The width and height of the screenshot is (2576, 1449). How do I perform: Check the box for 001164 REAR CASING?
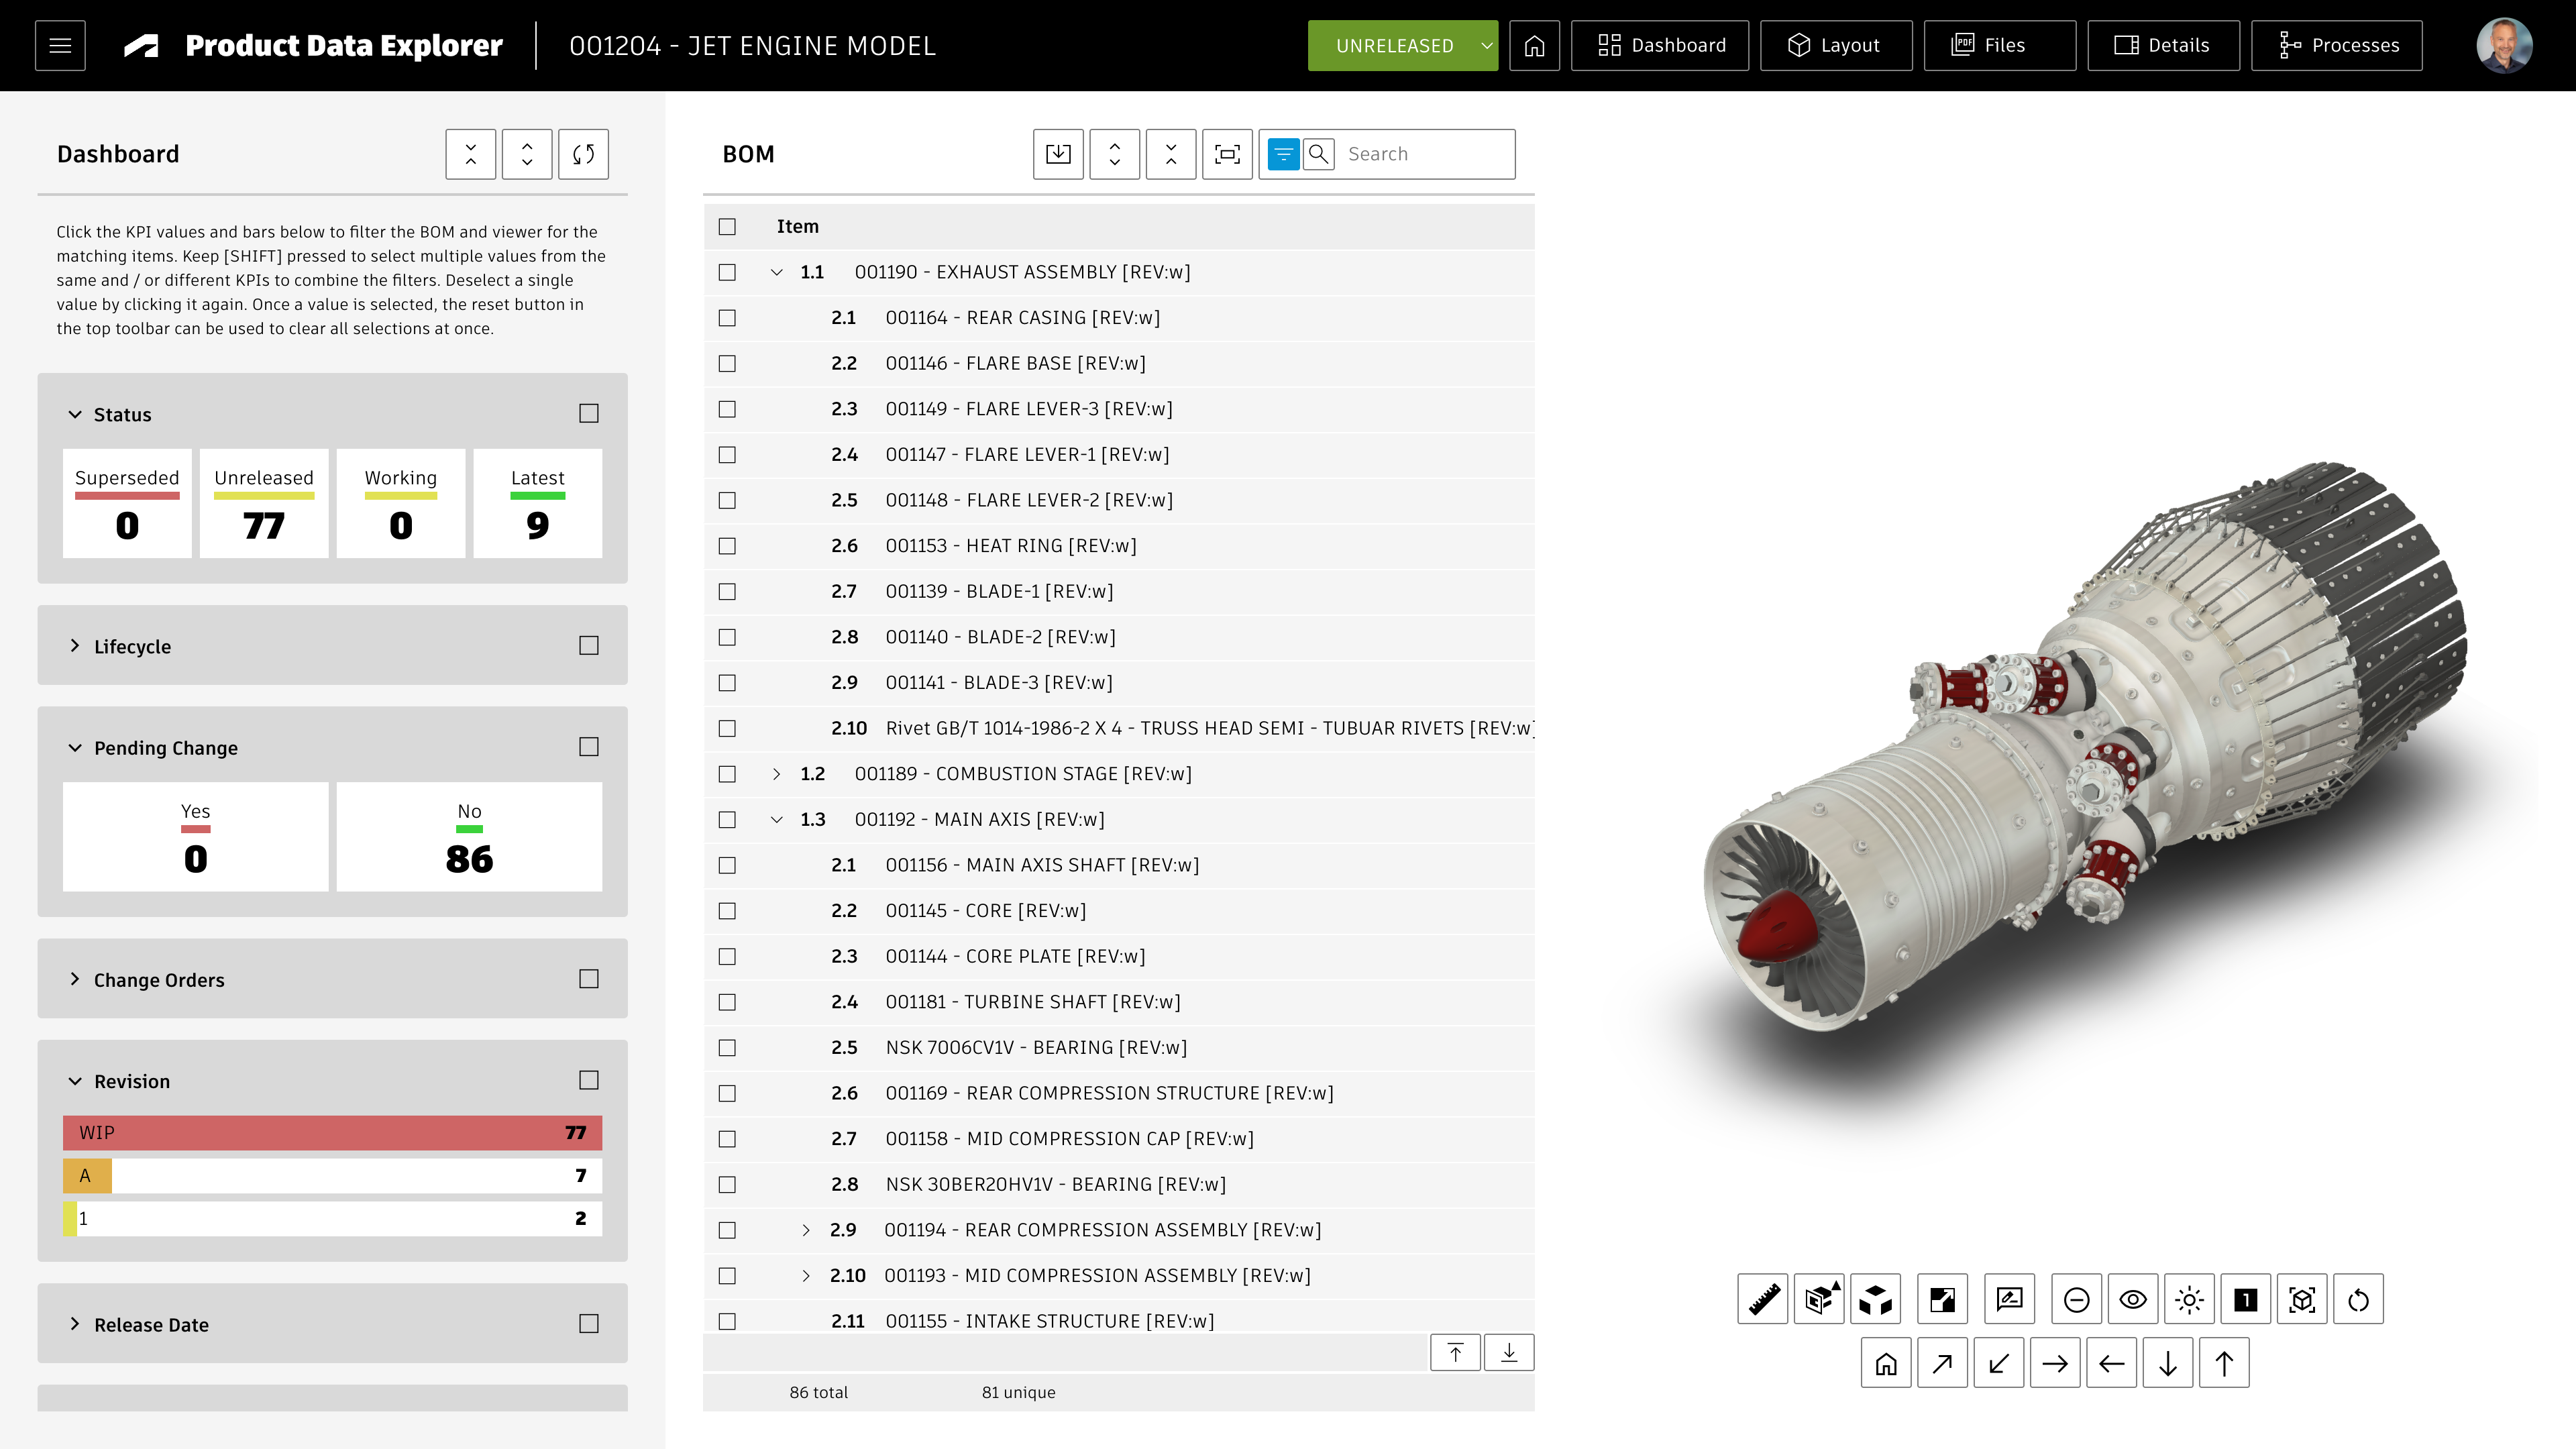click(x=727, y=318)
